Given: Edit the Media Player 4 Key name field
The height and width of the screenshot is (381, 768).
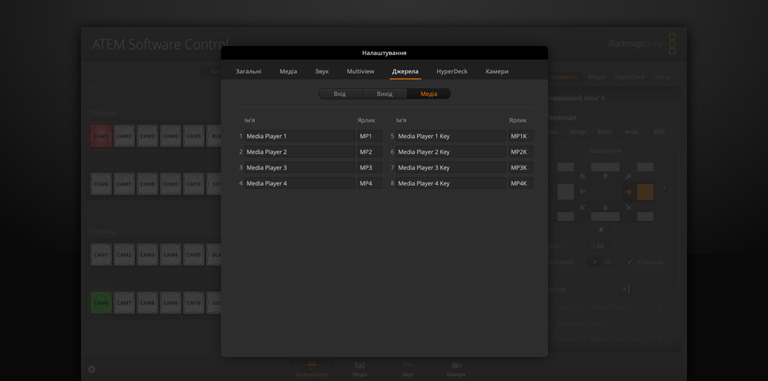Looking at the screenshot, I should [x=451, y=183].
